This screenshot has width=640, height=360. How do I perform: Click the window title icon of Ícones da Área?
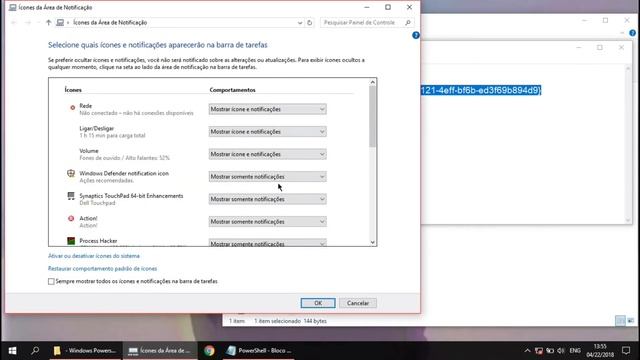[13, 7]
